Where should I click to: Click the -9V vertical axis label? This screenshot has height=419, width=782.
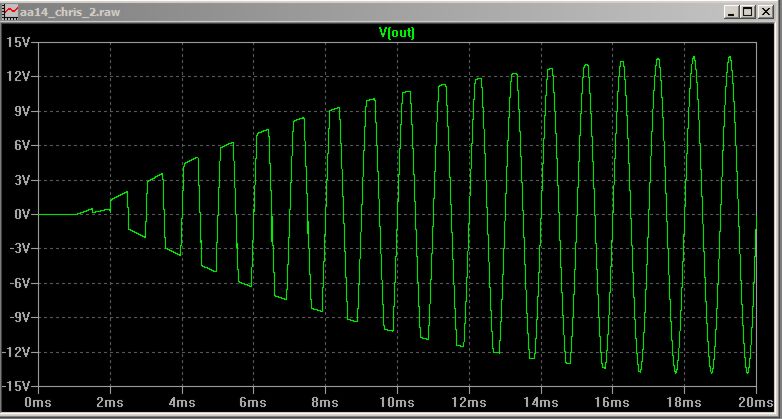[x=19, y=318]
